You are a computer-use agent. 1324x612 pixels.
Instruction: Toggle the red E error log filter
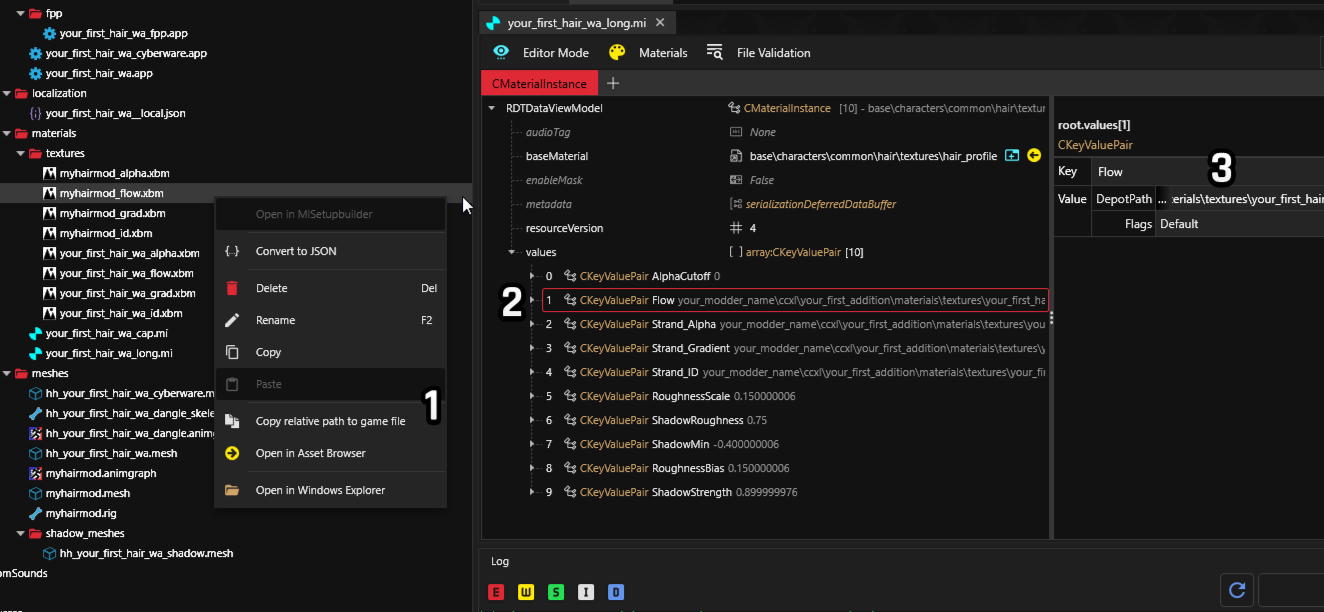click(496, 592)
